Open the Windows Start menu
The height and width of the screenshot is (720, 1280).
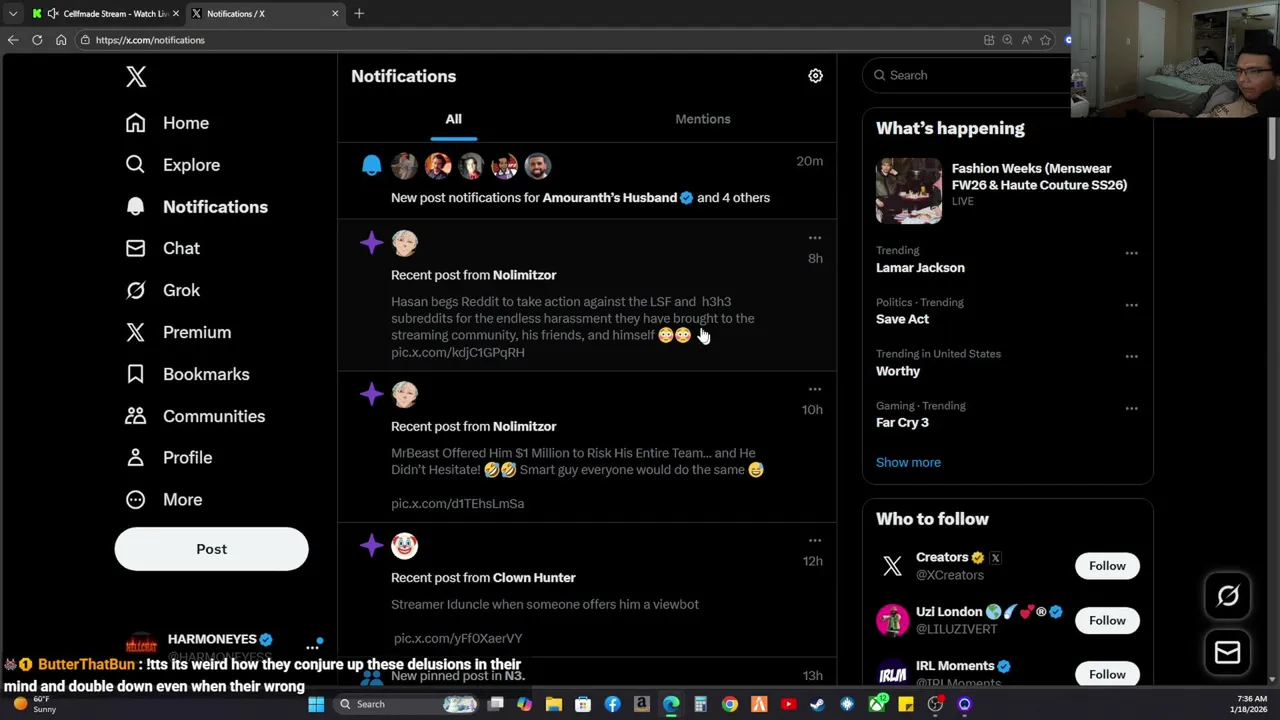(x=316, y=704)
